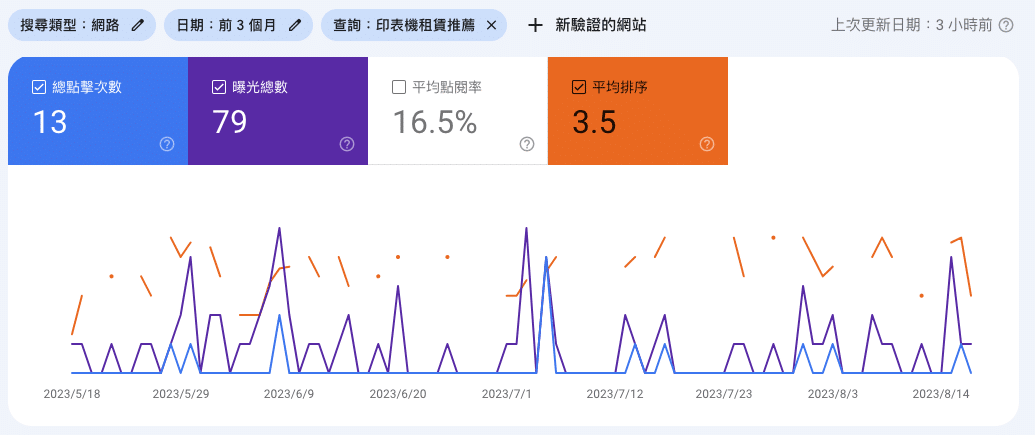Click the 2023/7/23 axis date label

[724, 394]
